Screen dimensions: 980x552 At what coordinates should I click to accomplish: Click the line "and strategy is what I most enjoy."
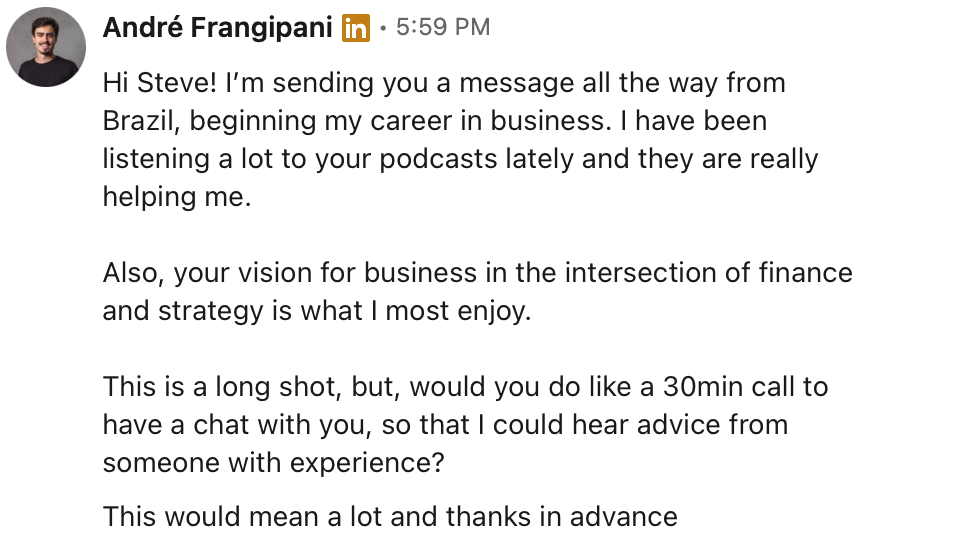pyautogui.click(x=317, y=311)
